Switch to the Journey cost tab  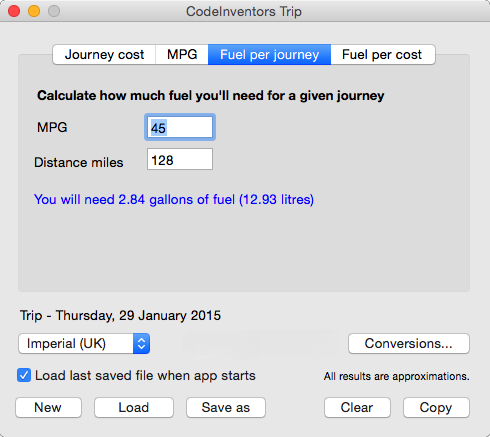pos(104,54)
